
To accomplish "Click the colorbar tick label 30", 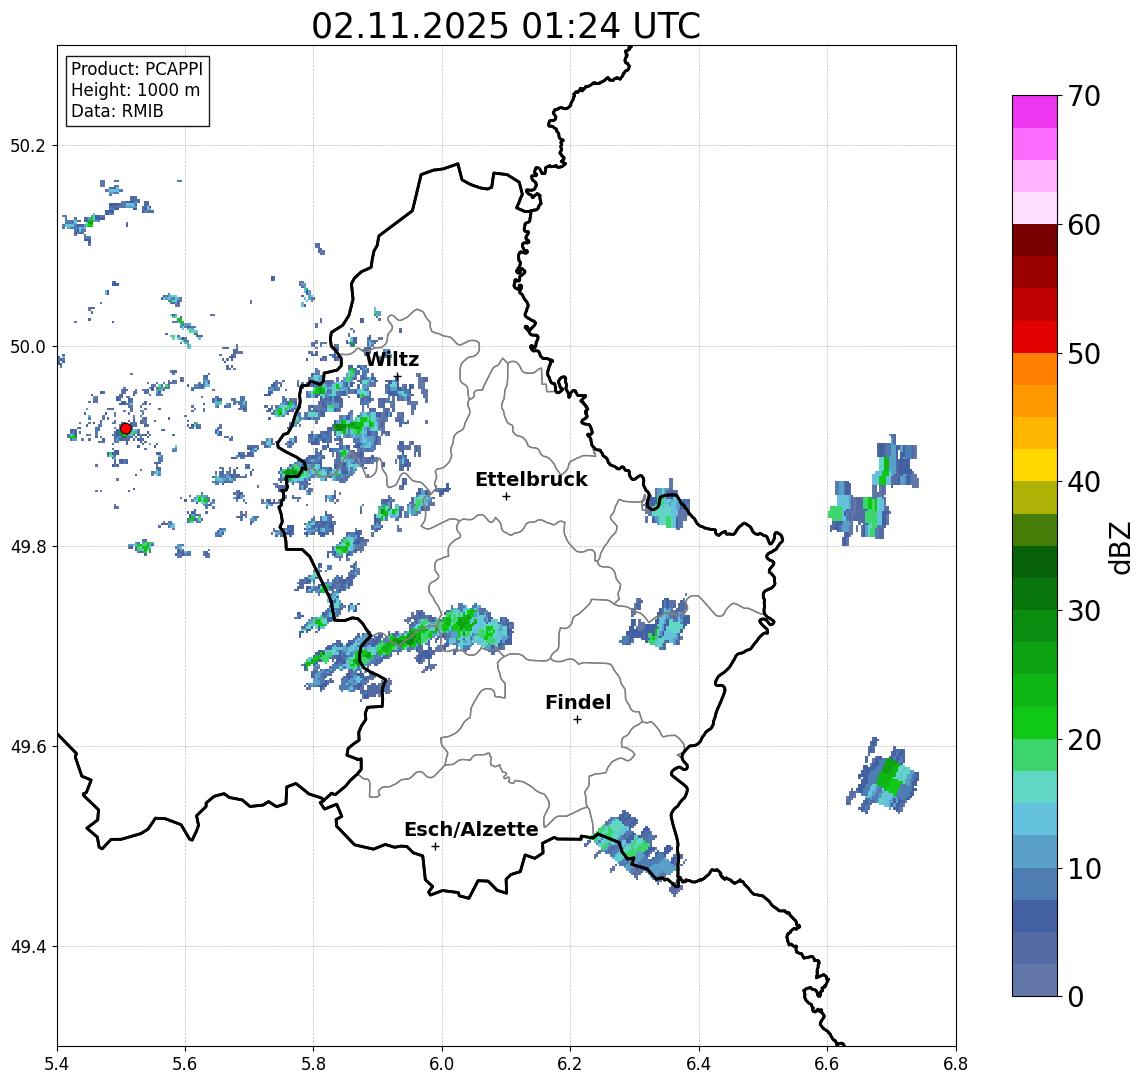I will pyautogui.click(x=1084, y=611).
